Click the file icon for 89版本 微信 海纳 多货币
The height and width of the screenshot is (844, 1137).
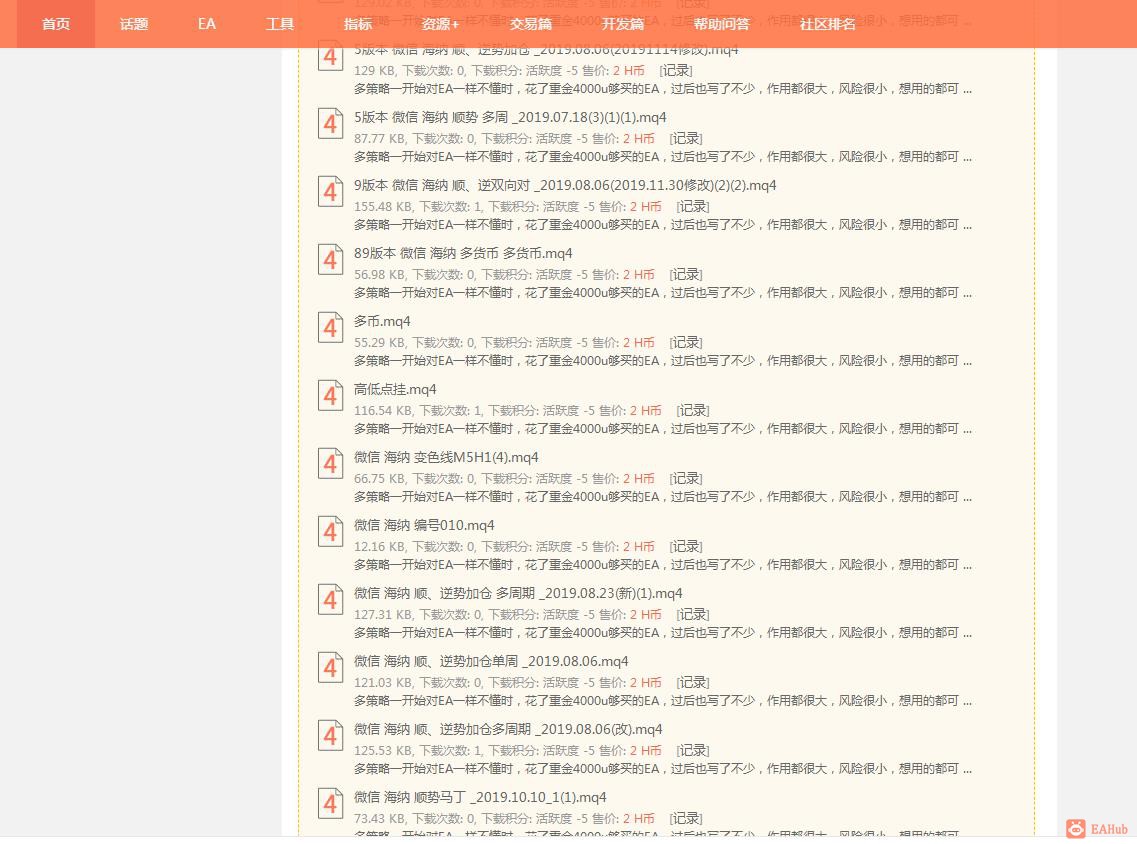[x=330, y=259]
